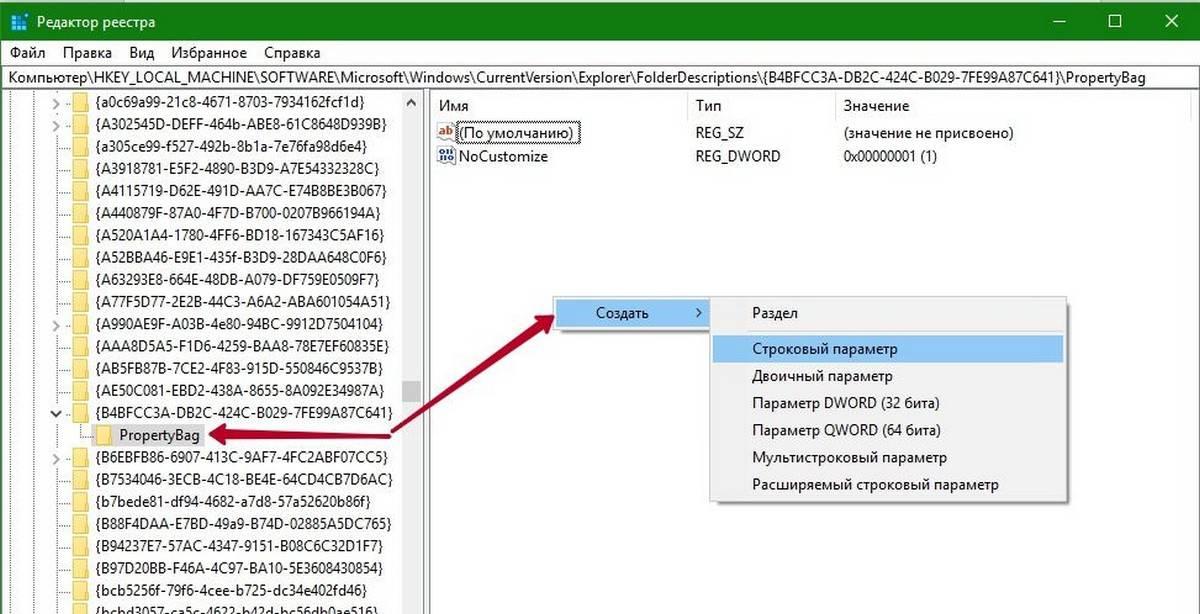Open the Избранное menu
The width and height of the screenshot is (1200, 614).
(209, 53)
